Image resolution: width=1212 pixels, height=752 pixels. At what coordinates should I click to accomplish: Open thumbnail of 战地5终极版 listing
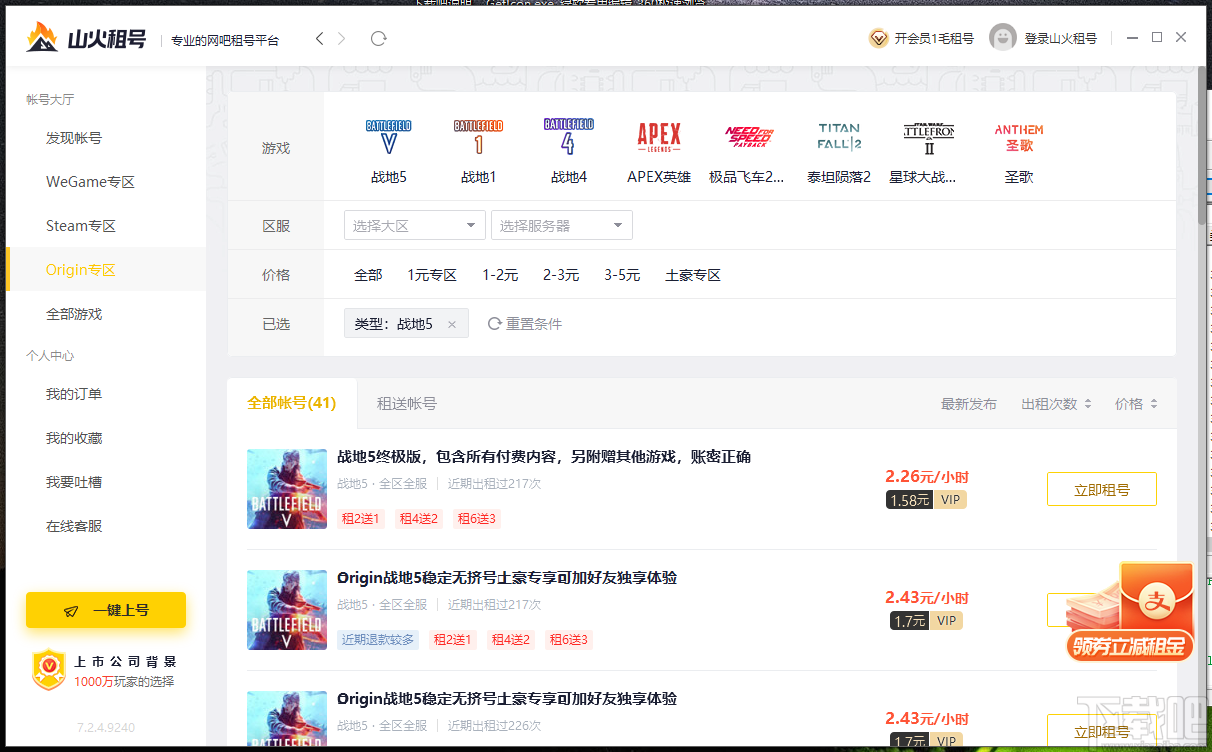tap(287, 489)
